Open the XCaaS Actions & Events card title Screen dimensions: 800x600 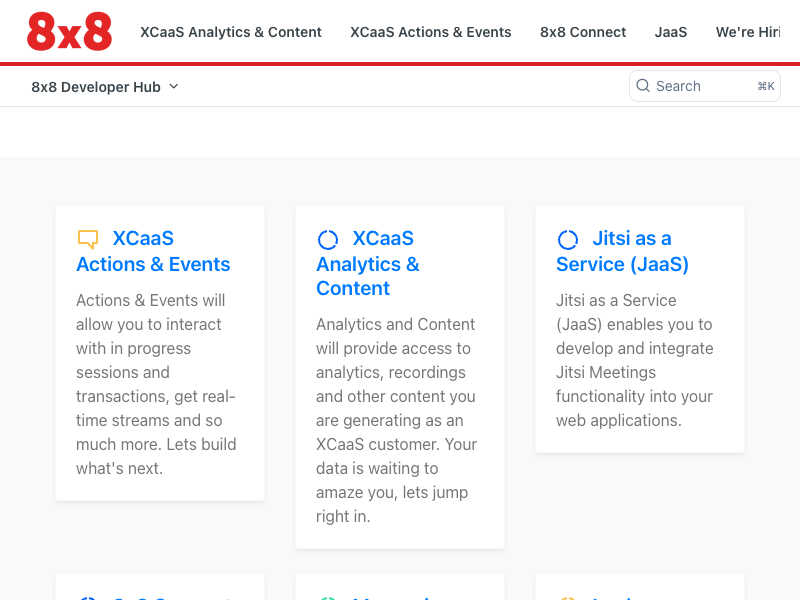tap(153, 251)
